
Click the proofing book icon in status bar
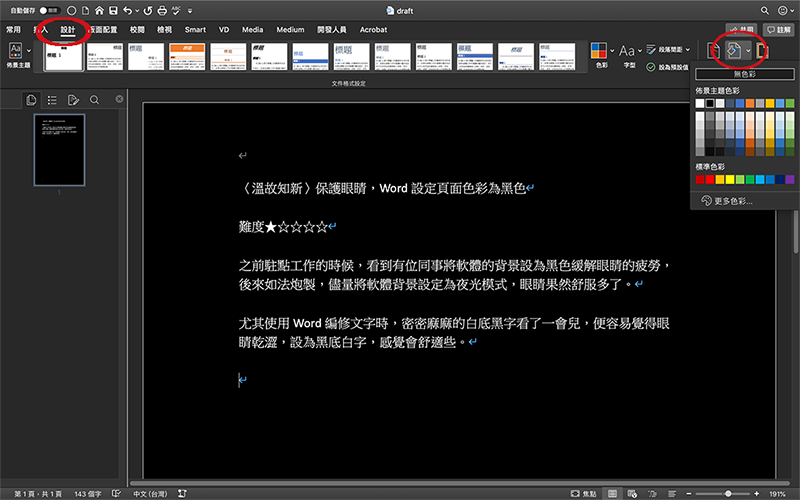(116, 493)
